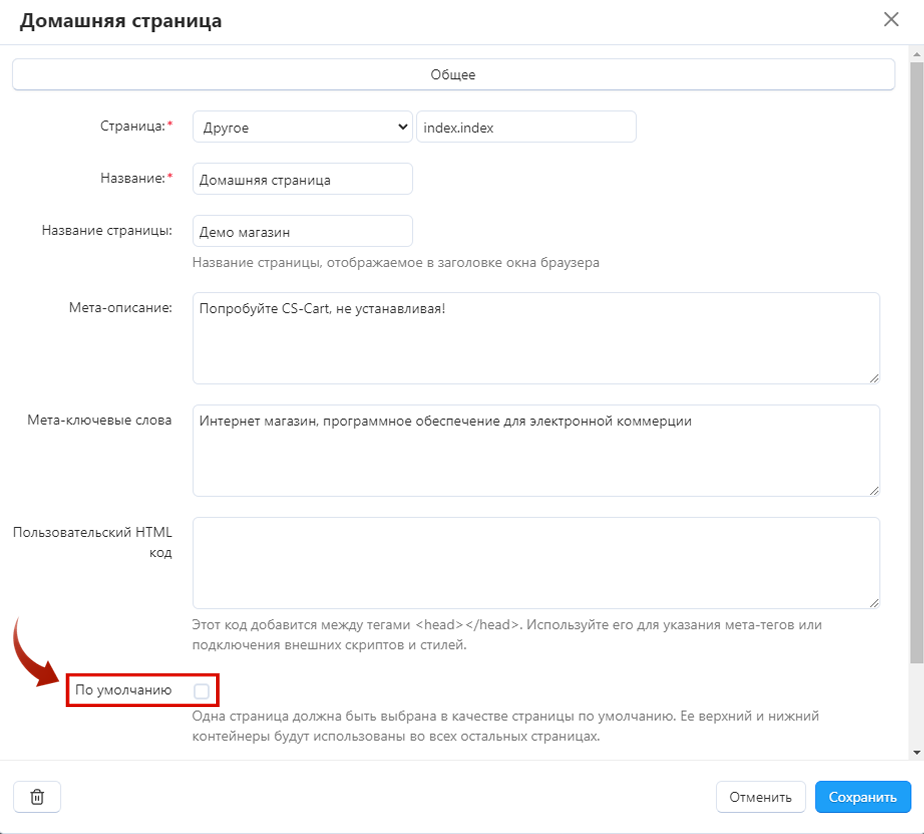Click into the Название field
The width and height of the screenshot is (924, 834).
302,180
